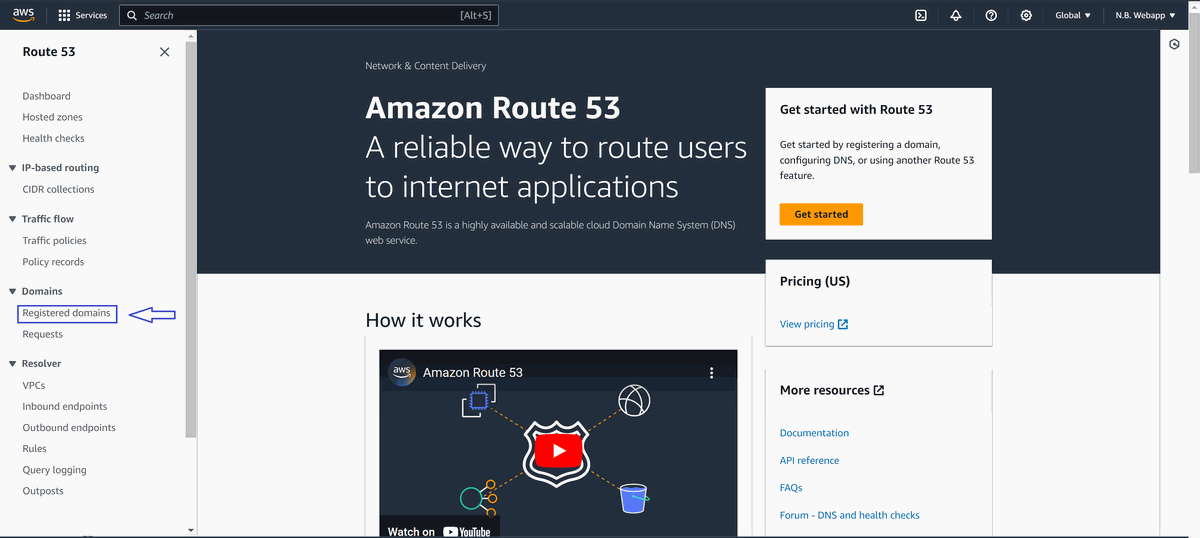Collapse the Domains section
This screenshot has height=538, width=1200.
click(x=12, y=291)
